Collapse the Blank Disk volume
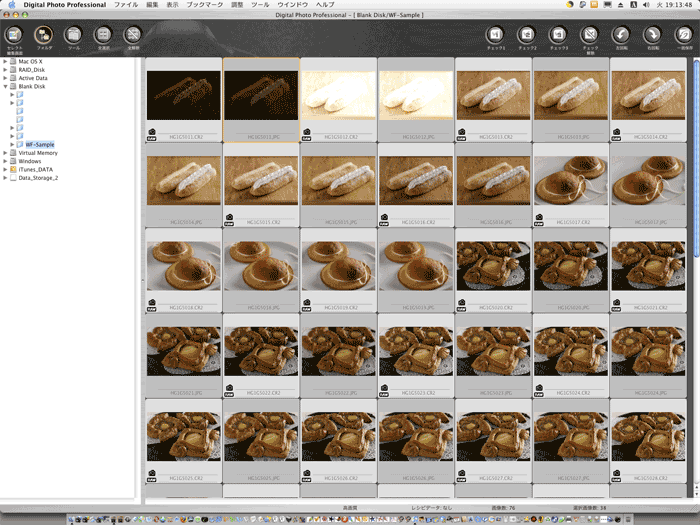Image resolution: width=700 pixels, height=525 pixels. tap(5, 86)
